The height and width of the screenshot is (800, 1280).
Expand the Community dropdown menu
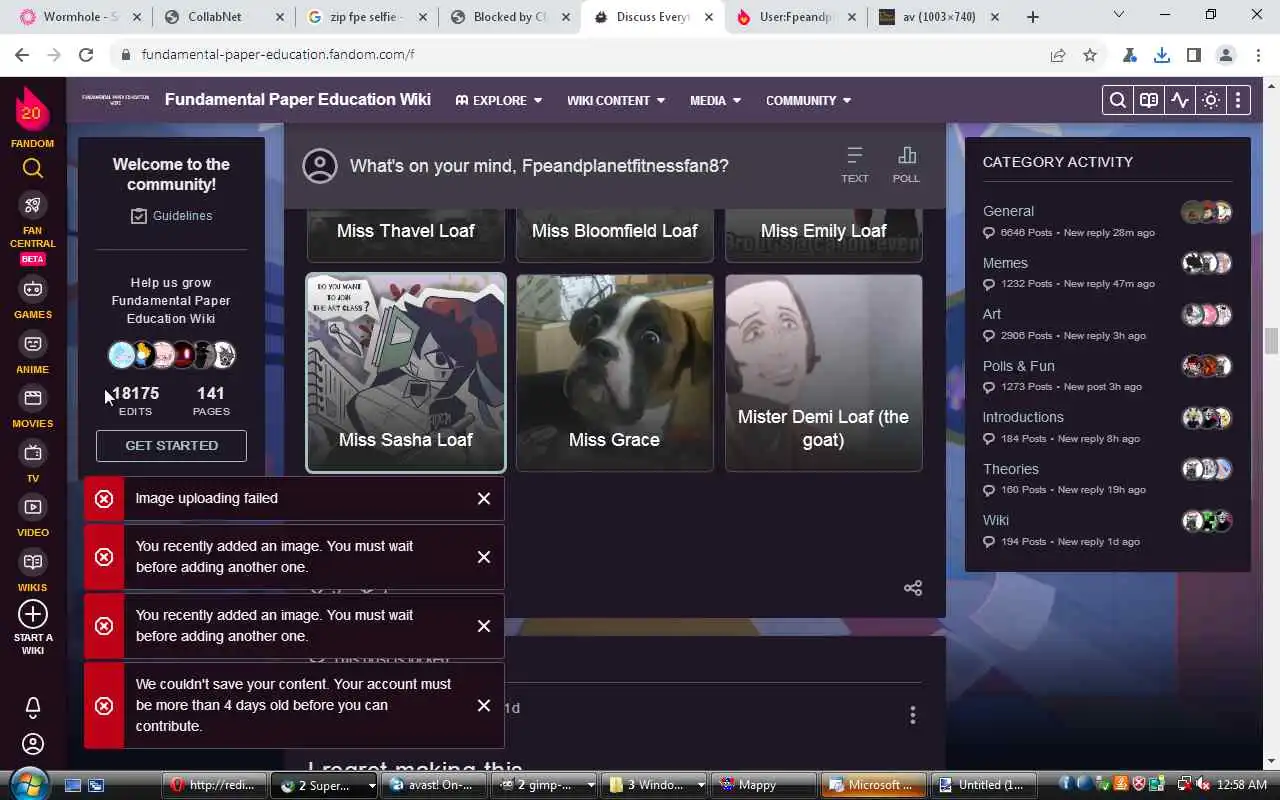(809, 100)
